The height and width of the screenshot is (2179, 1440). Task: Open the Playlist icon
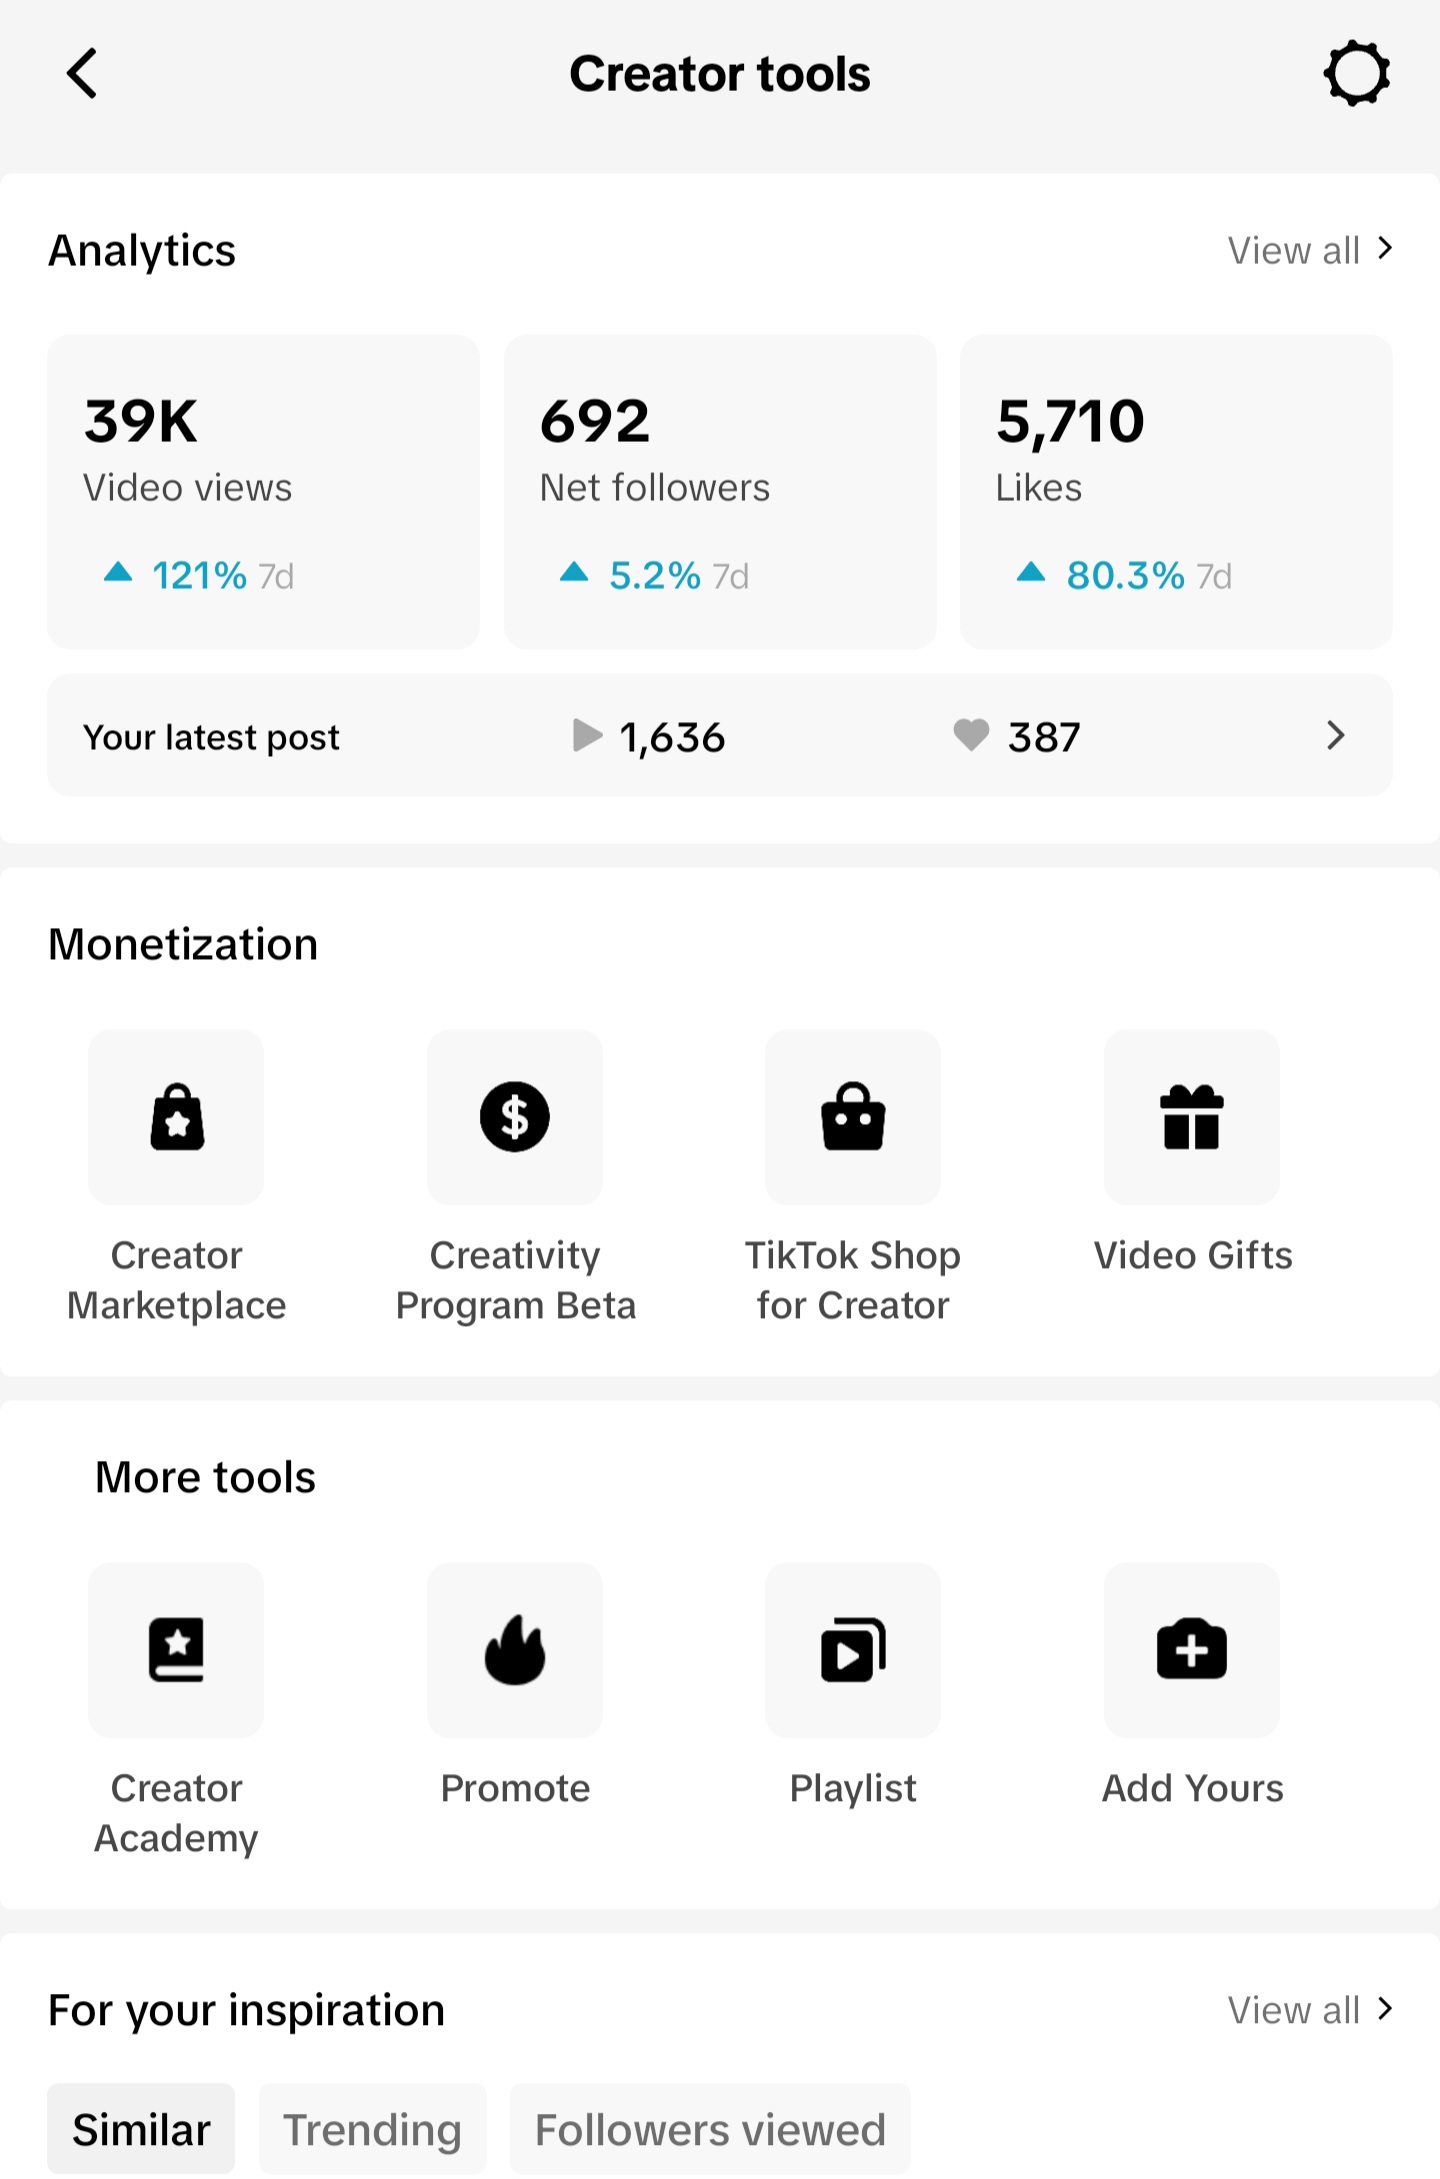pyautogui.click(x=853, y=1650)
